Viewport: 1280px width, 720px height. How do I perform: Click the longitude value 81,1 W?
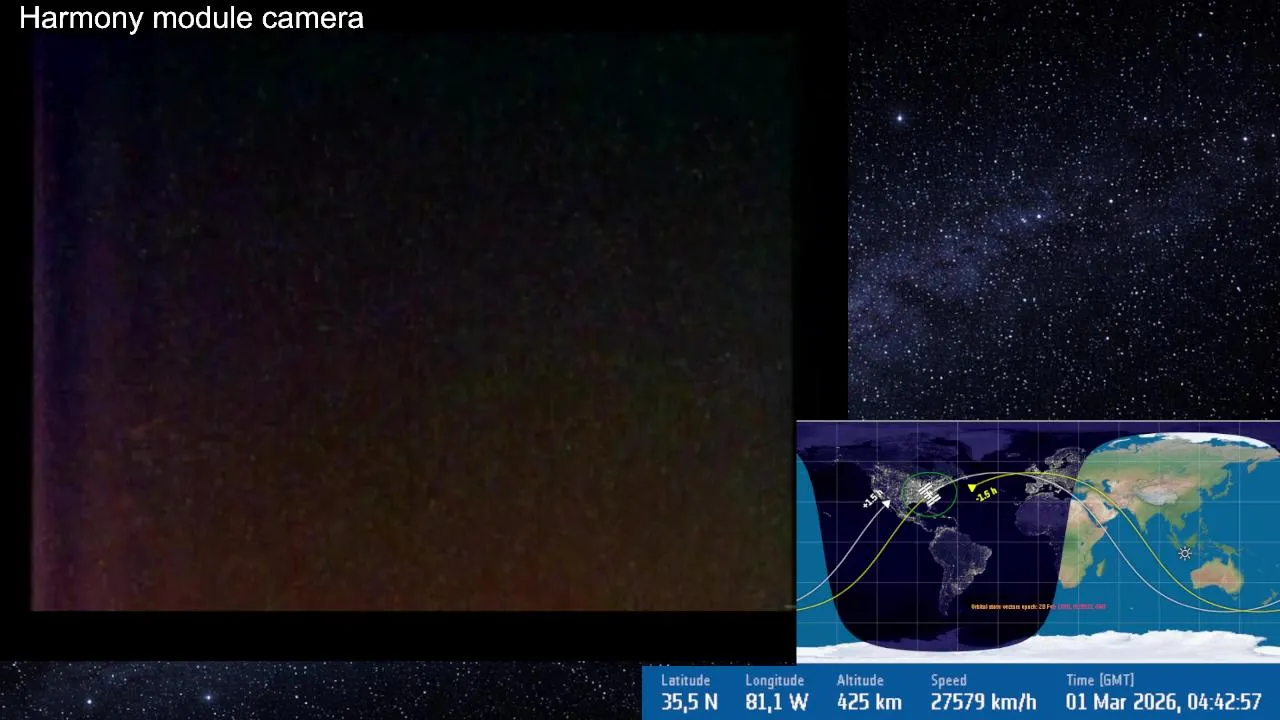776,702
